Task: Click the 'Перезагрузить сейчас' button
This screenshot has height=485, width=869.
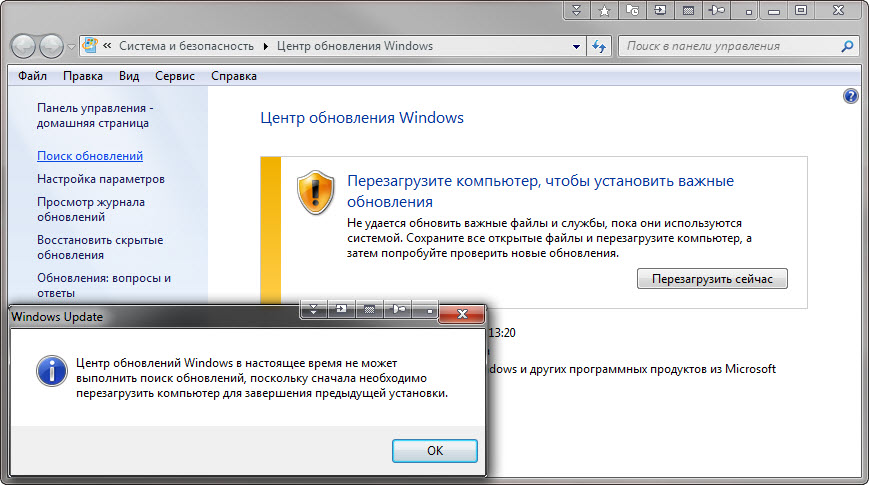Action: (712, 279)
